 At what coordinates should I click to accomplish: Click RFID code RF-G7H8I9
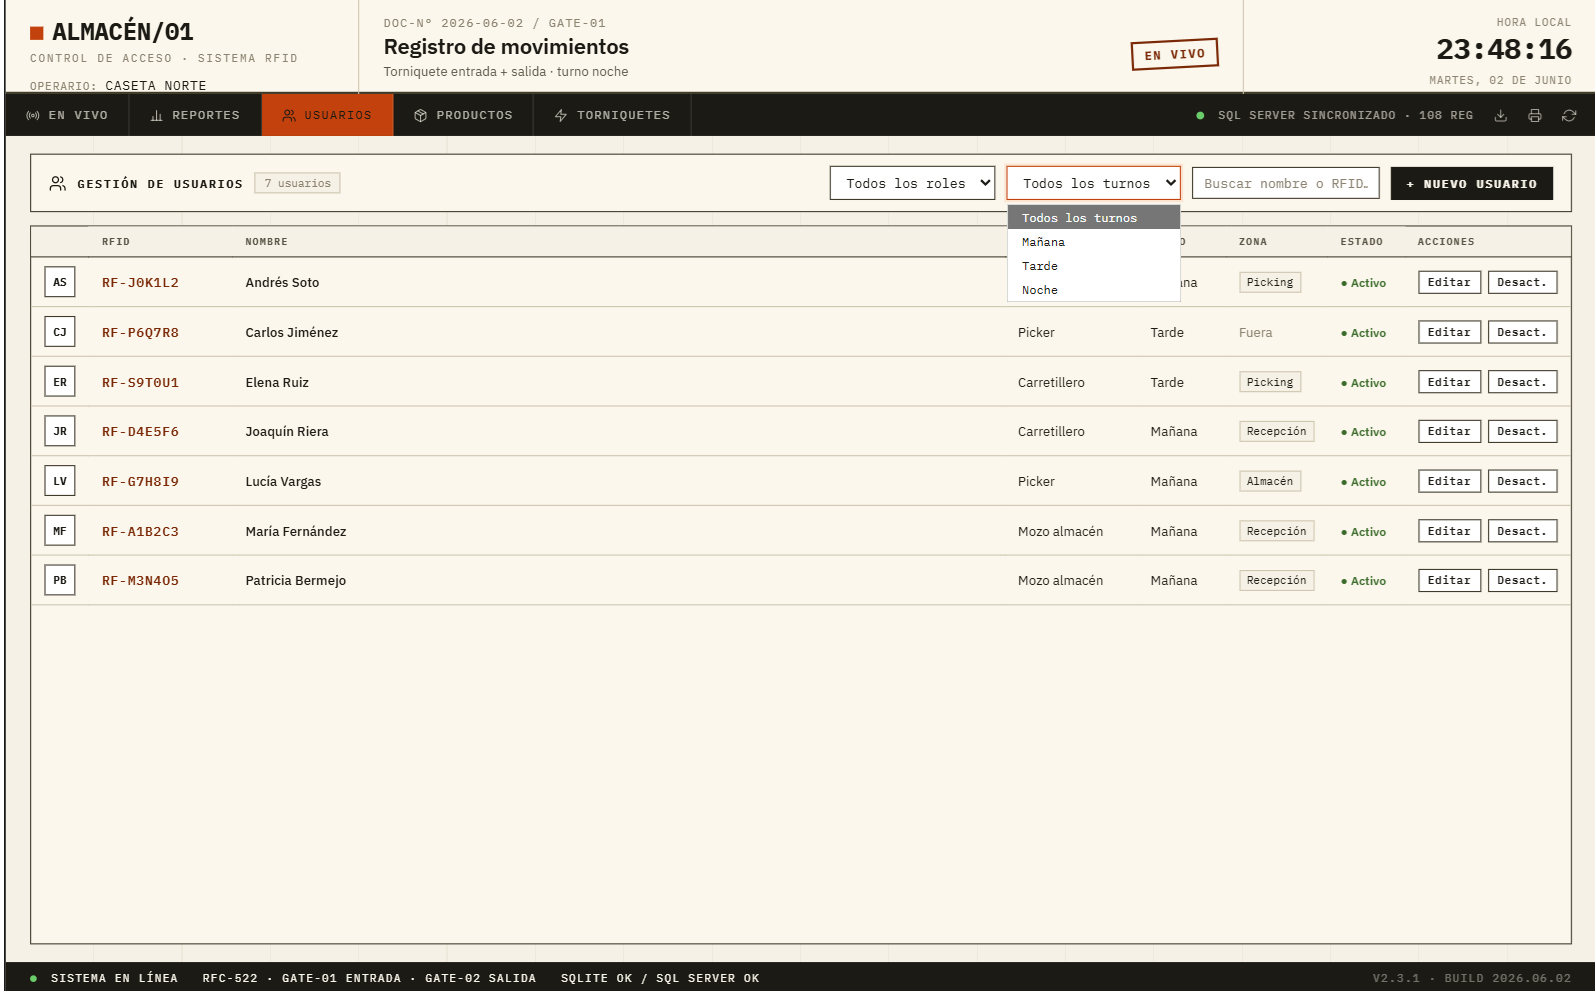140,482
